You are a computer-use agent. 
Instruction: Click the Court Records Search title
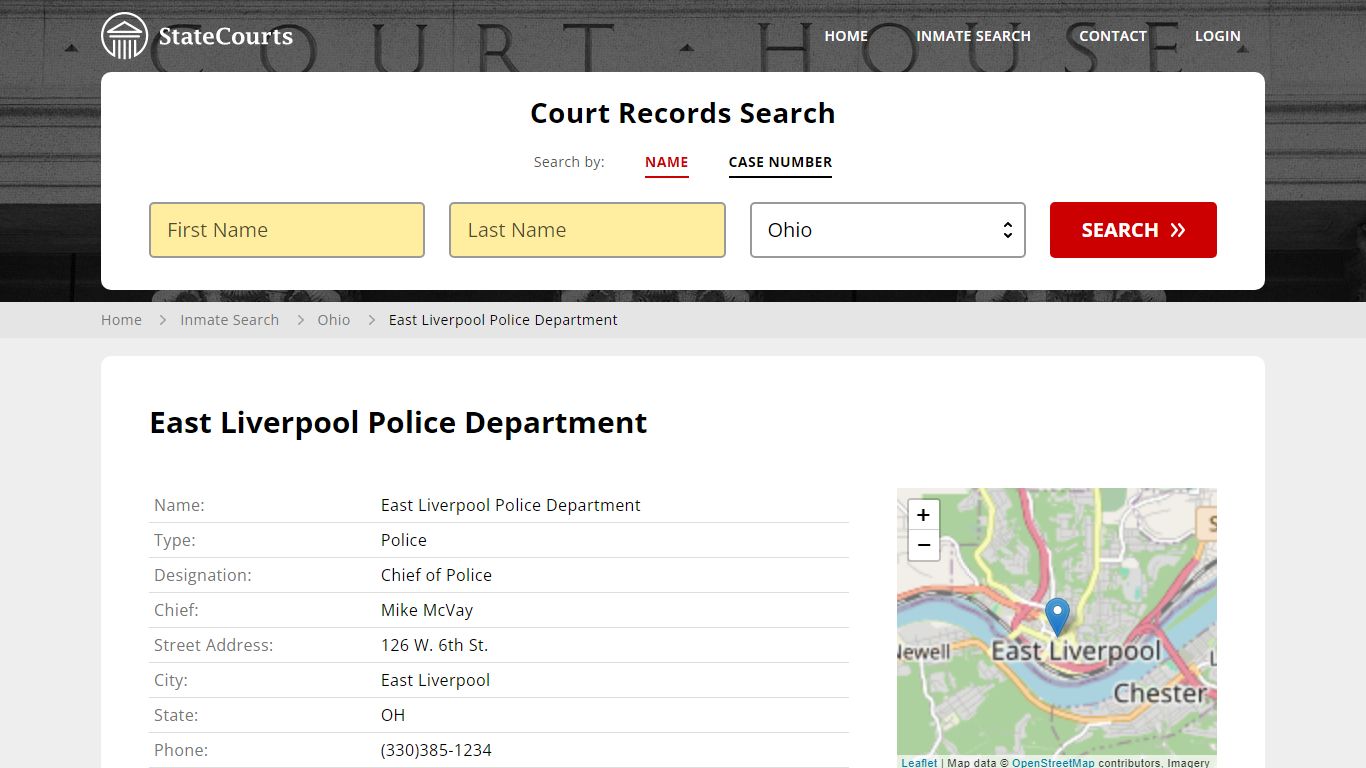[x=683, y=113]
